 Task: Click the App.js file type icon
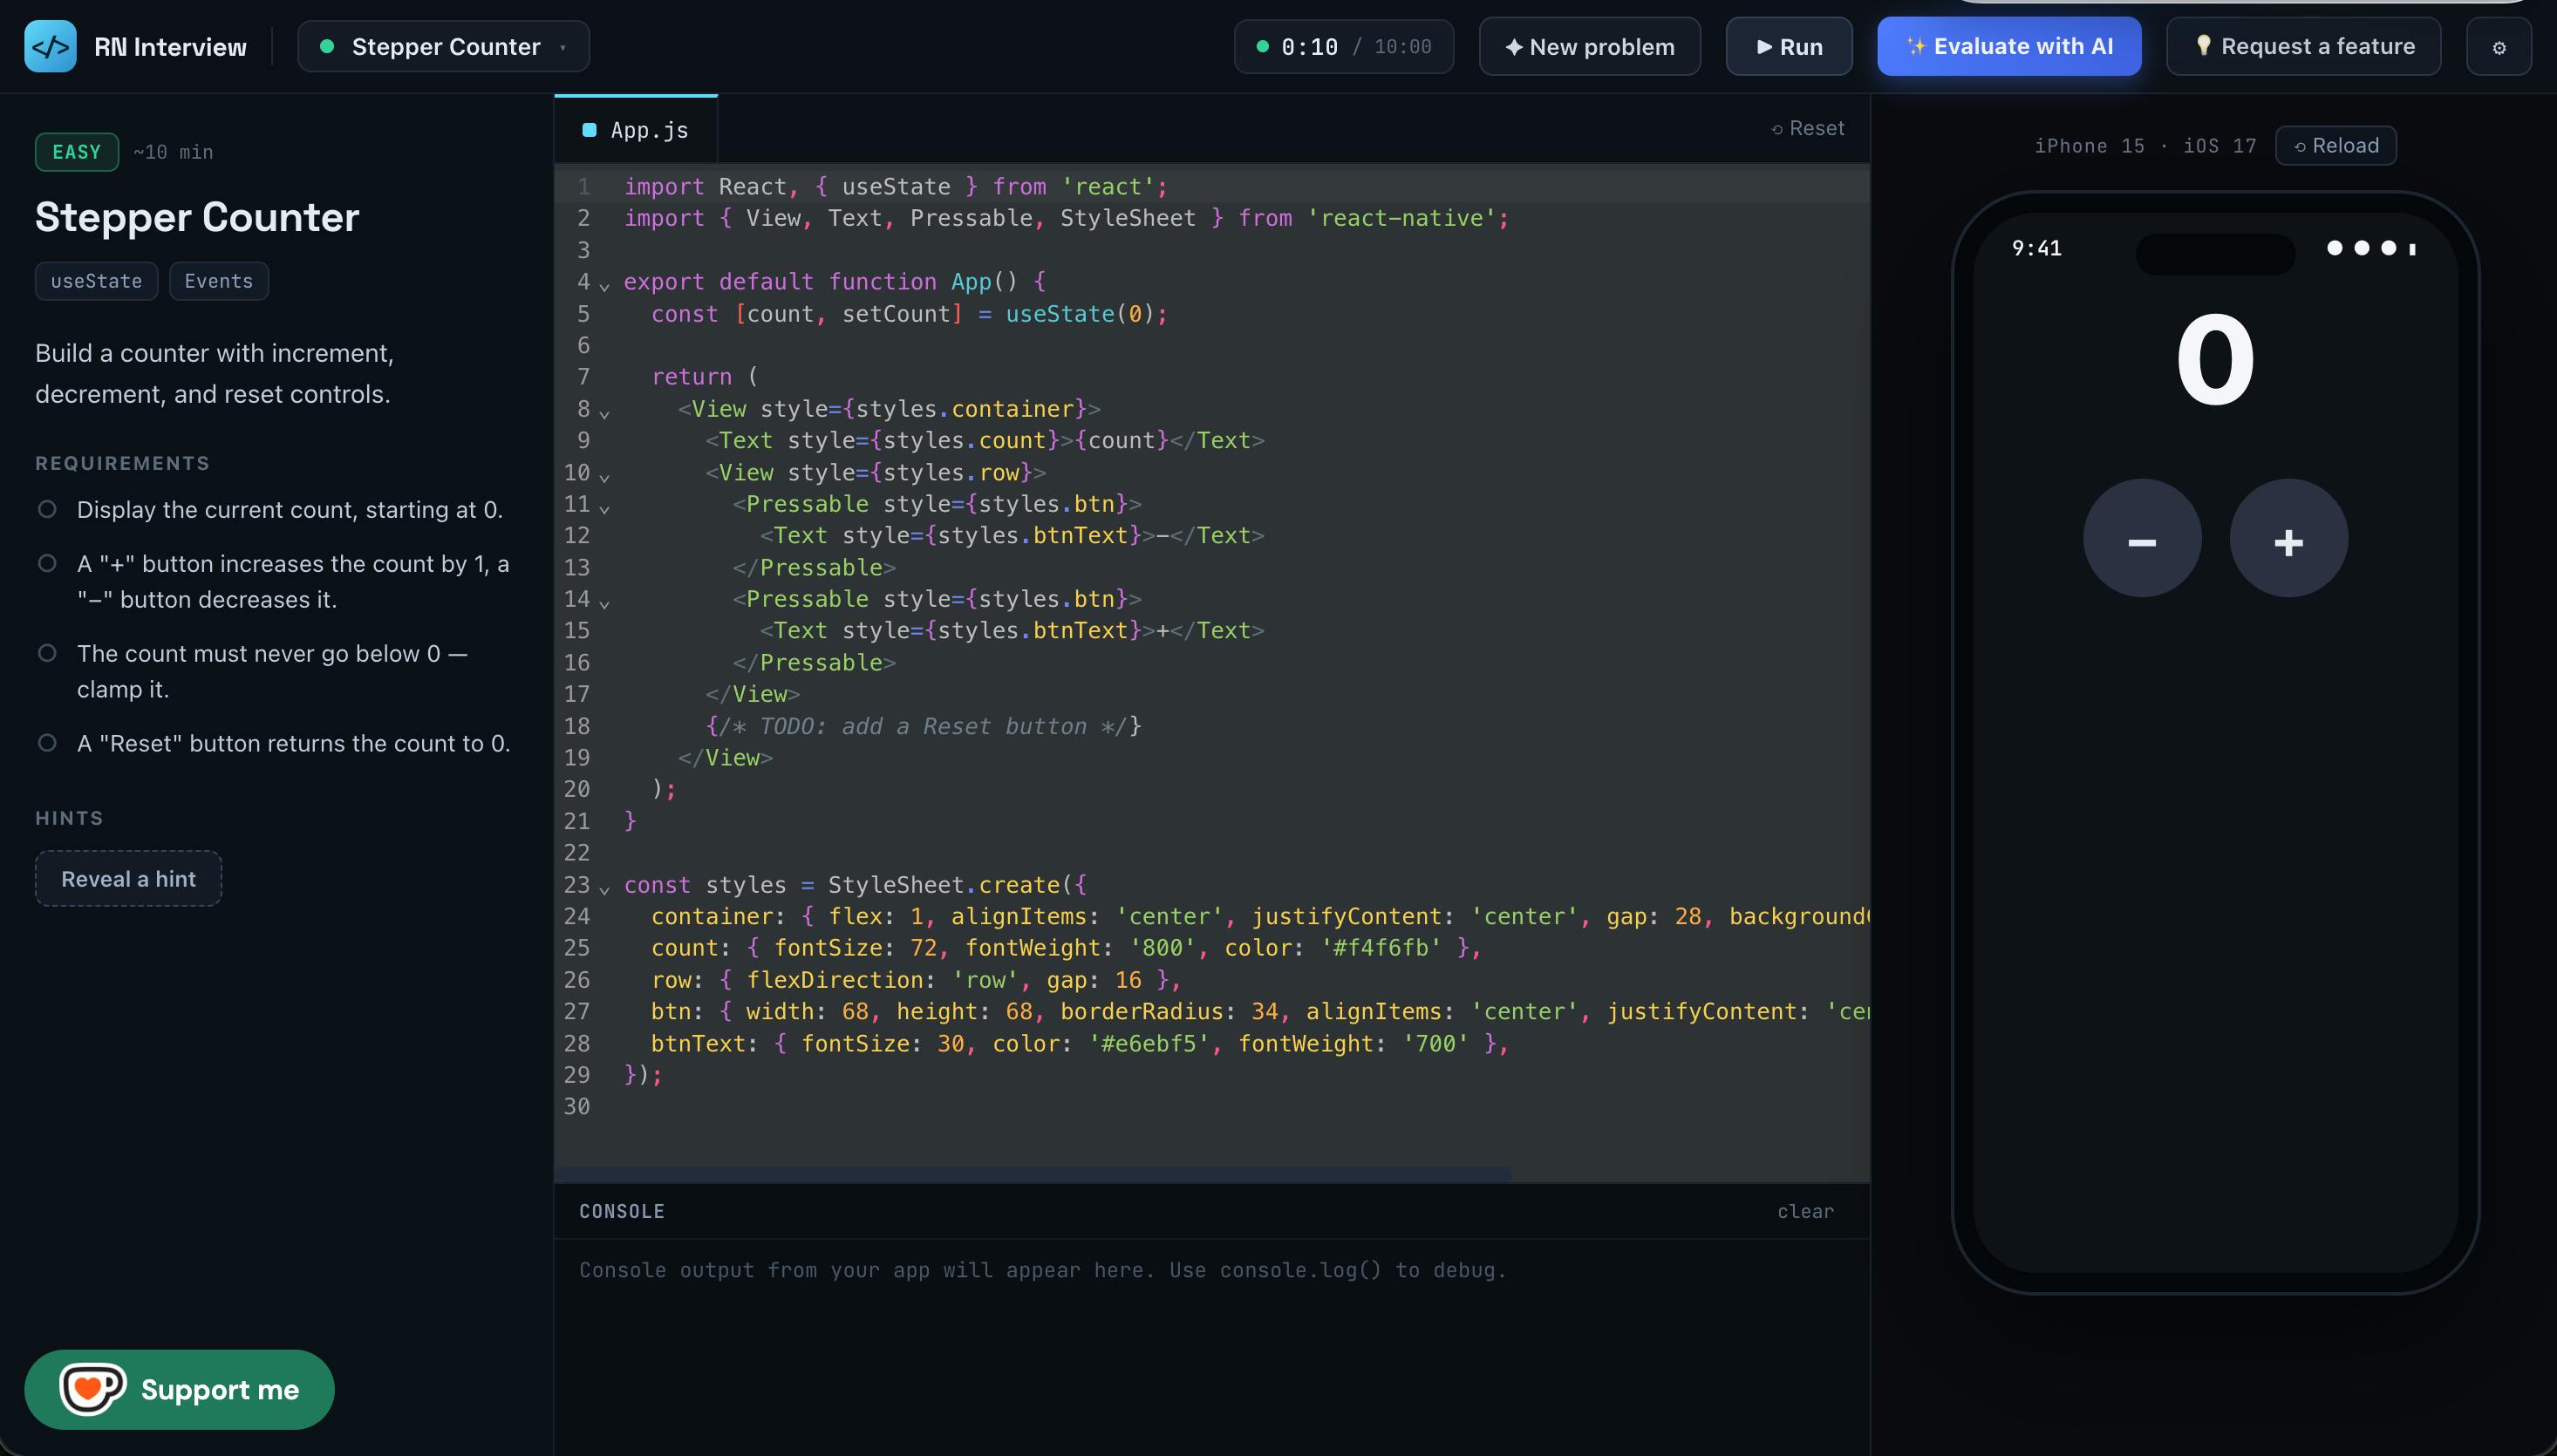click(589, 130)
